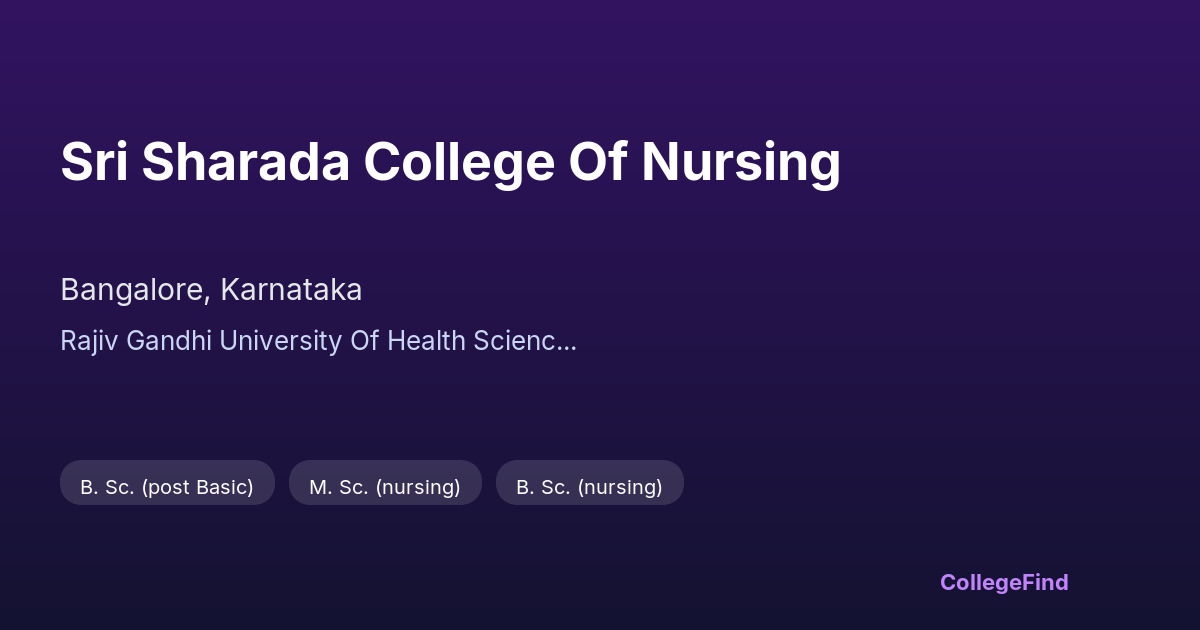Expand the truncated university name ellipsis
Image resolution: width=1200 pixels, height=630 pixels.
point(566,342)
